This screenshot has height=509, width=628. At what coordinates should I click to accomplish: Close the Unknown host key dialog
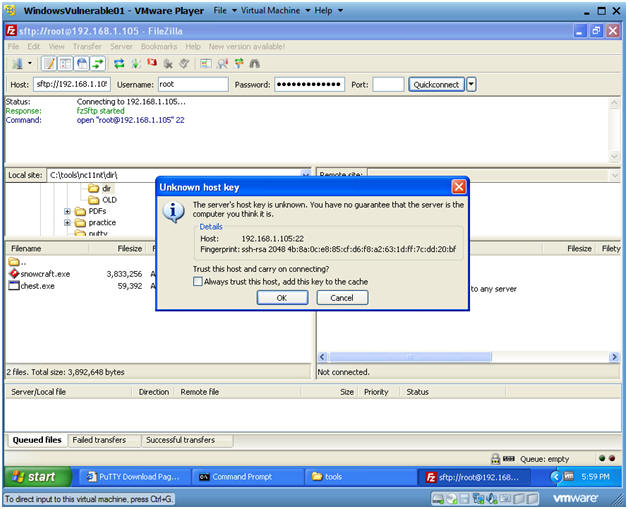(x=459, y=187)
